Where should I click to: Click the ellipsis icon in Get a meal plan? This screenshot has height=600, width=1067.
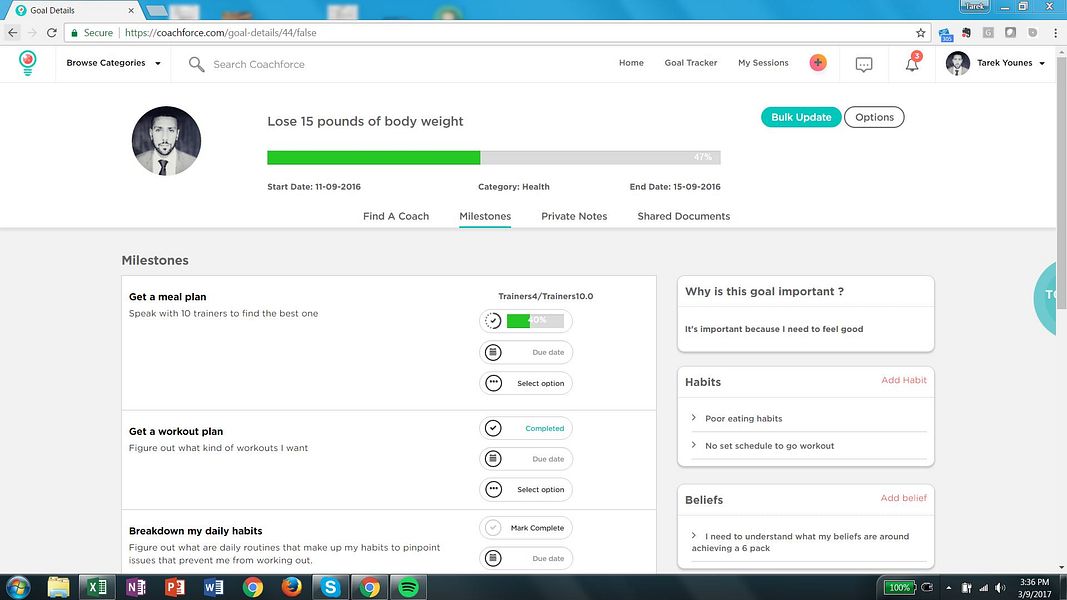(493, 383)
